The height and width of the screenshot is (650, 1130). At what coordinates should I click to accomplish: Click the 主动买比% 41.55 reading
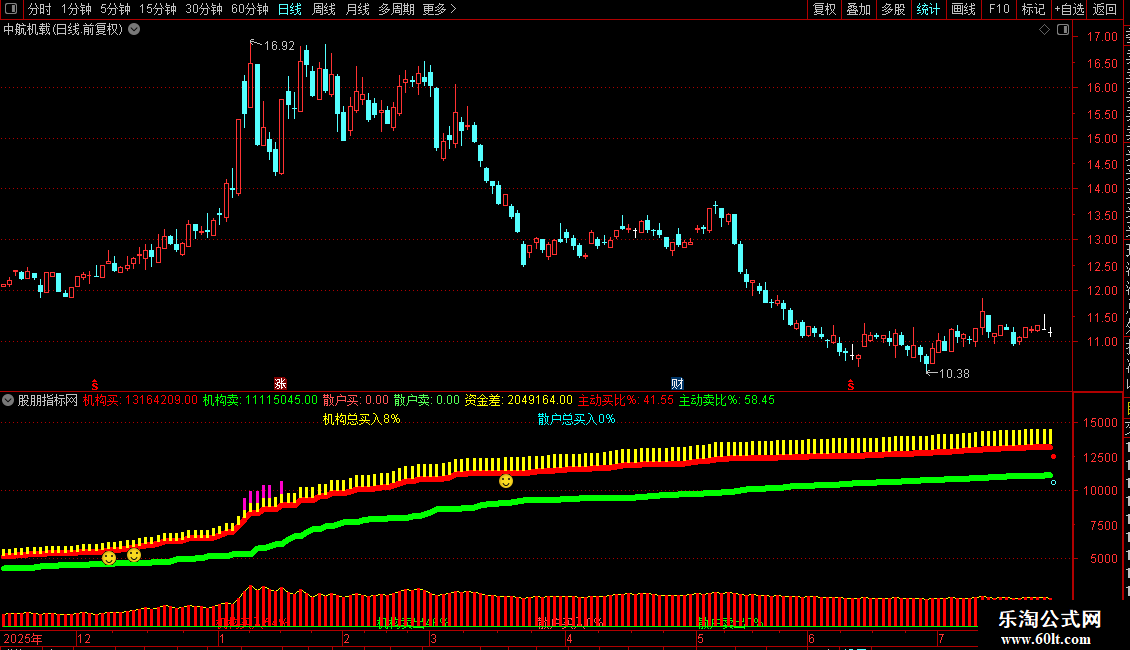(626, 400)
